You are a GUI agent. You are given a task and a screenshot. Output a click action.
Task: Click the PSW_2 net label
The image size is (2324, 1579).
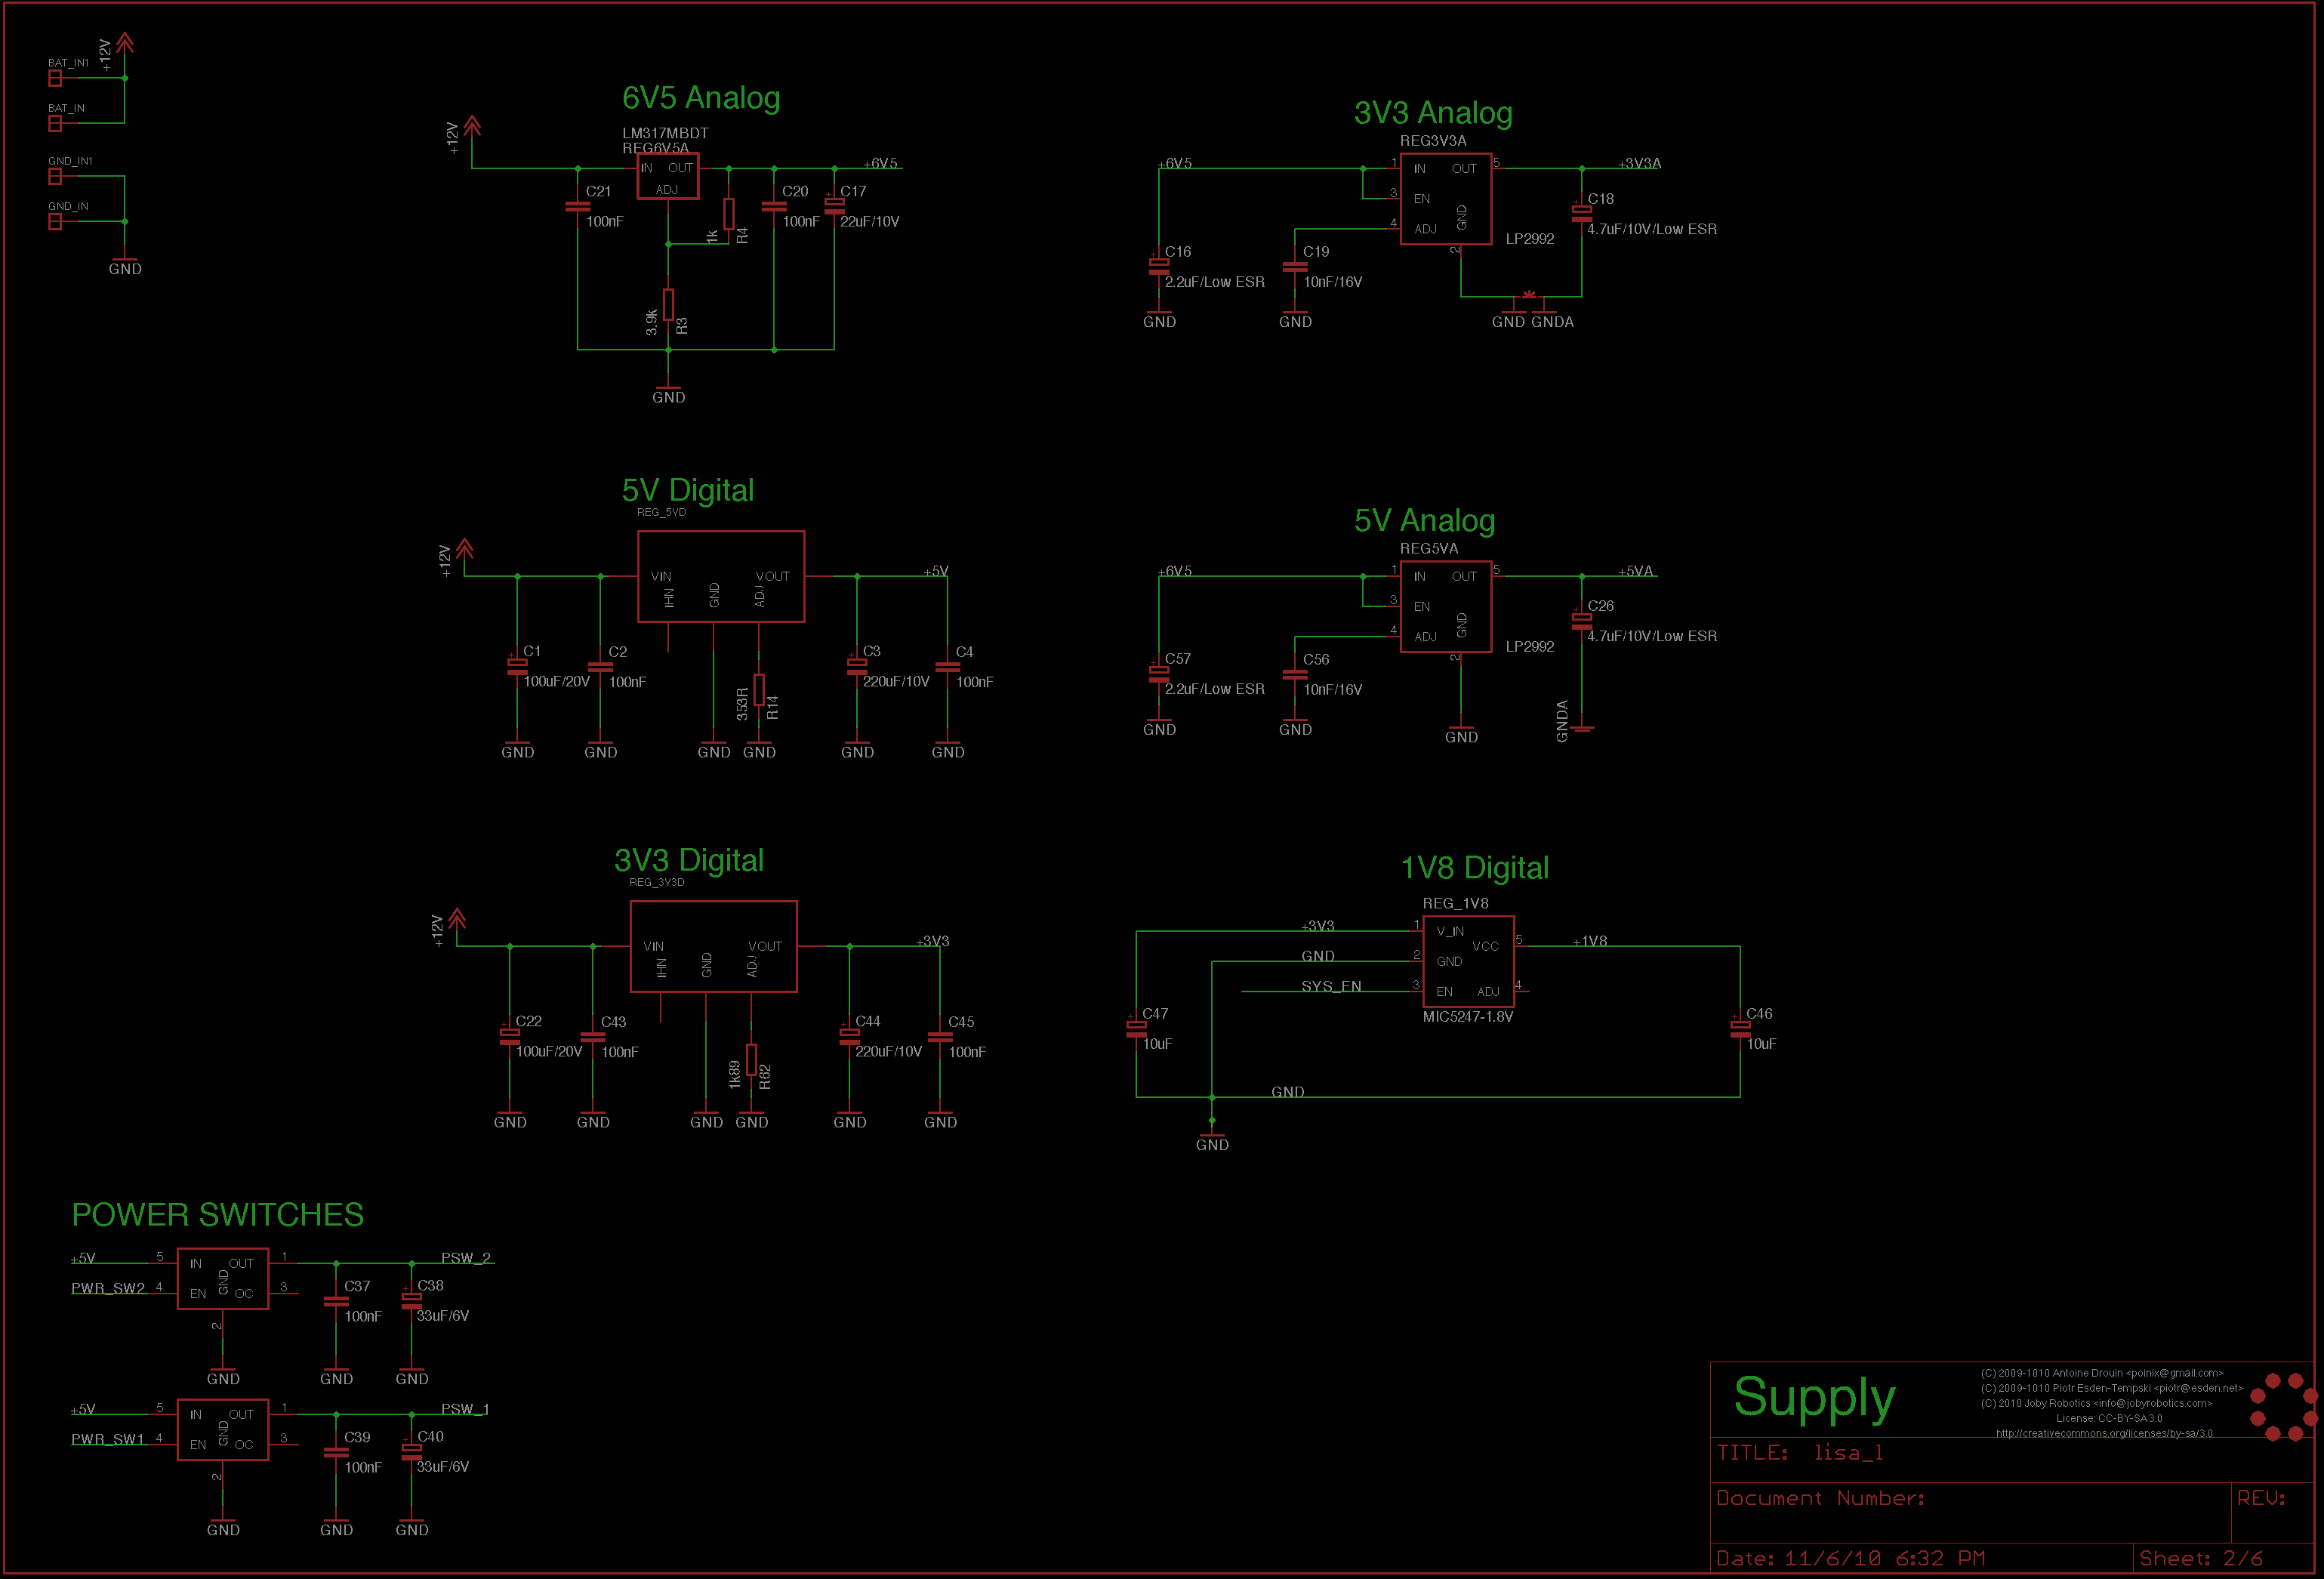pos(466,1257)
